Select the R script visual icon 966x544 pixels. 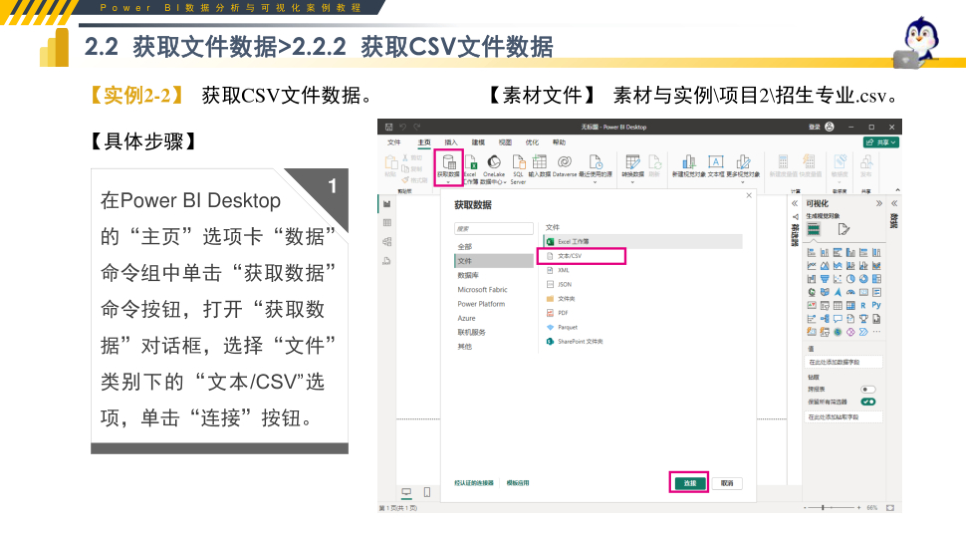(x=863, y=306)
